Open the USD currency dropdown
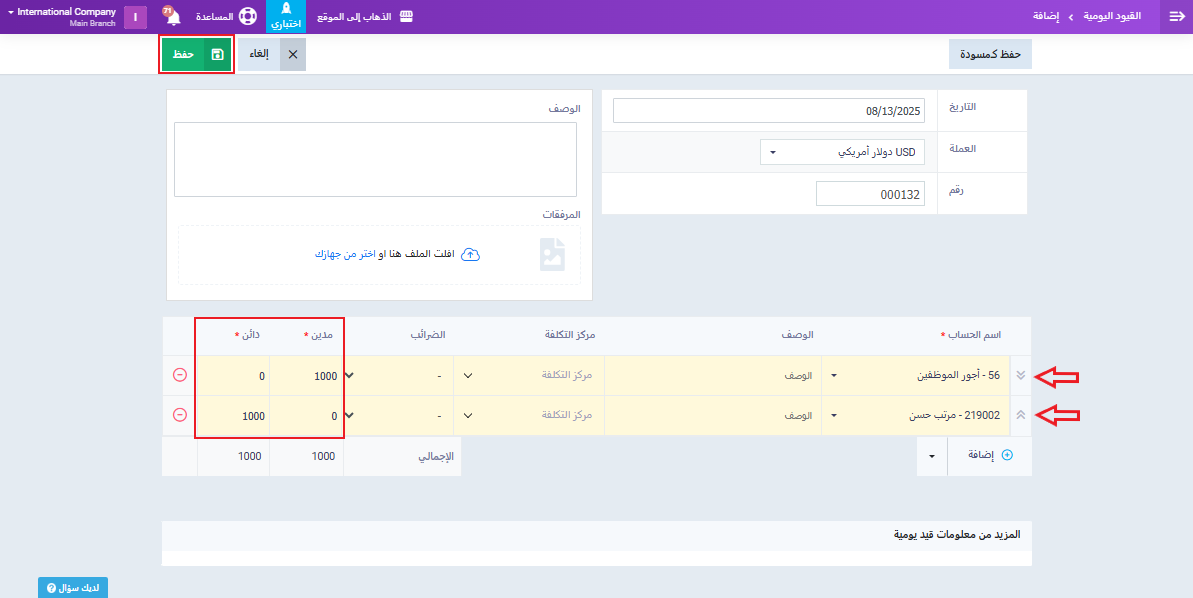This screenshot has width=1193, height=598. (x=842, y=152)
